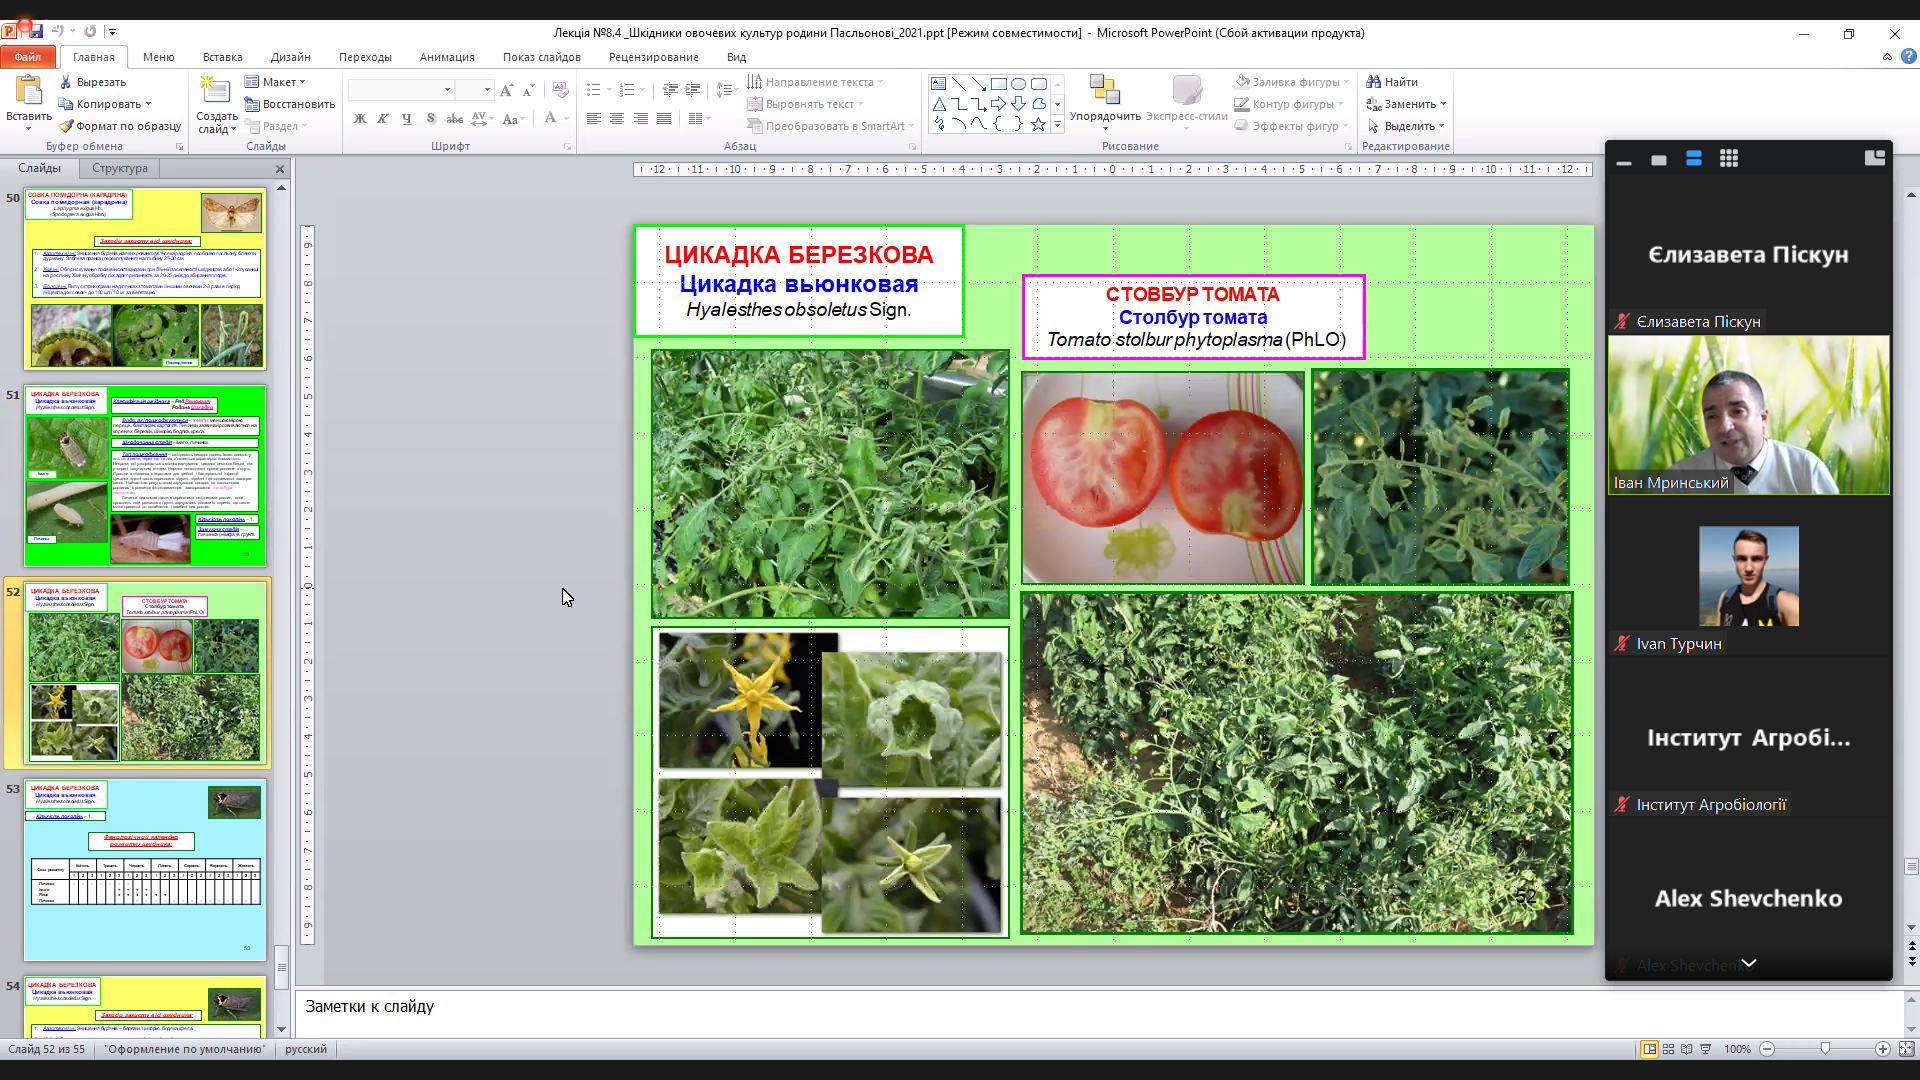Click the Файл button
This screenshot has height=1080, width=1920.
click(28, 57)
